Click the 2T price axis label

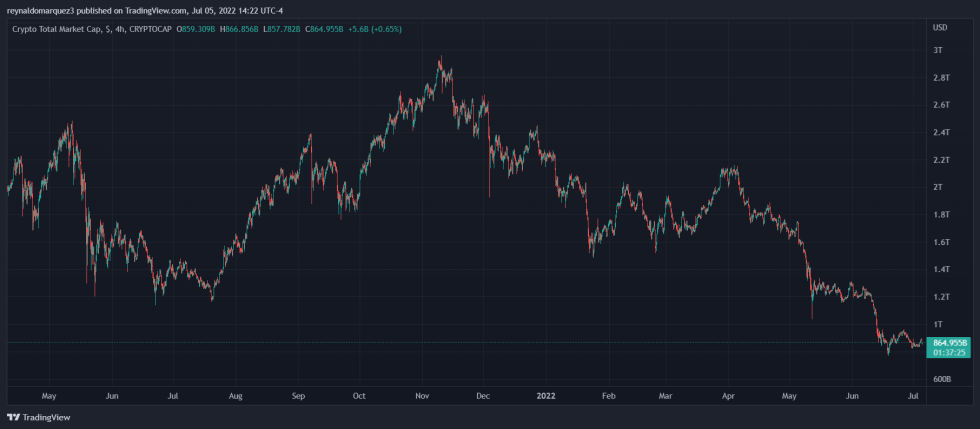938,188
